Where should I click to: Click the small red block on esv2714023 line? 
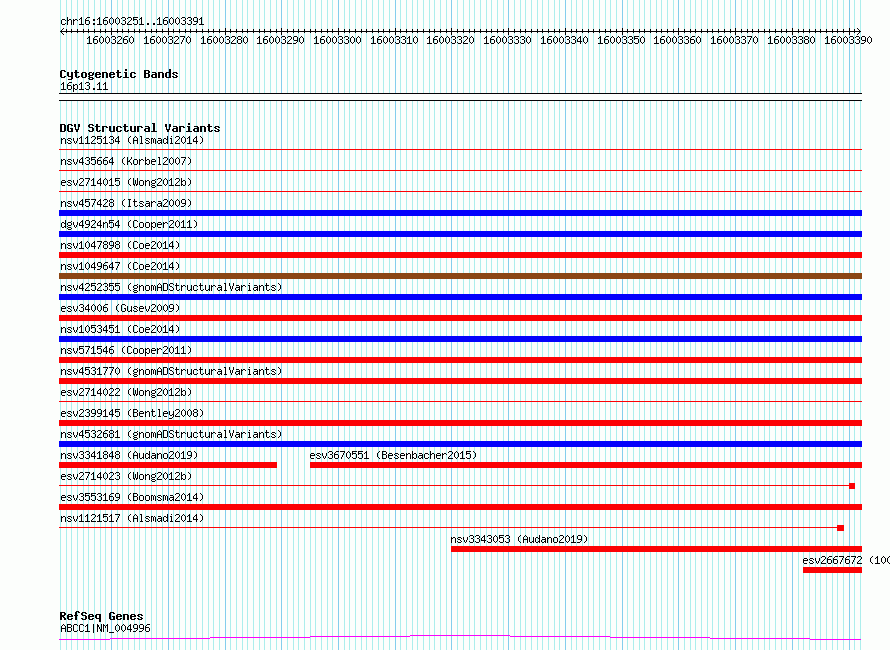click(x=852, y=486)
